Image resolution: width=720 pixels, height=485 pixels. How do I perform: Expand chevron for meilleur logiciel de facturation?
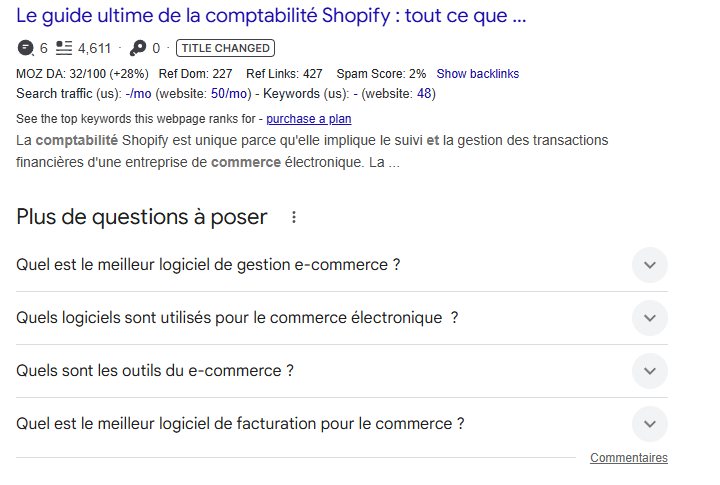pyautogui.click(x=650, y=424)
